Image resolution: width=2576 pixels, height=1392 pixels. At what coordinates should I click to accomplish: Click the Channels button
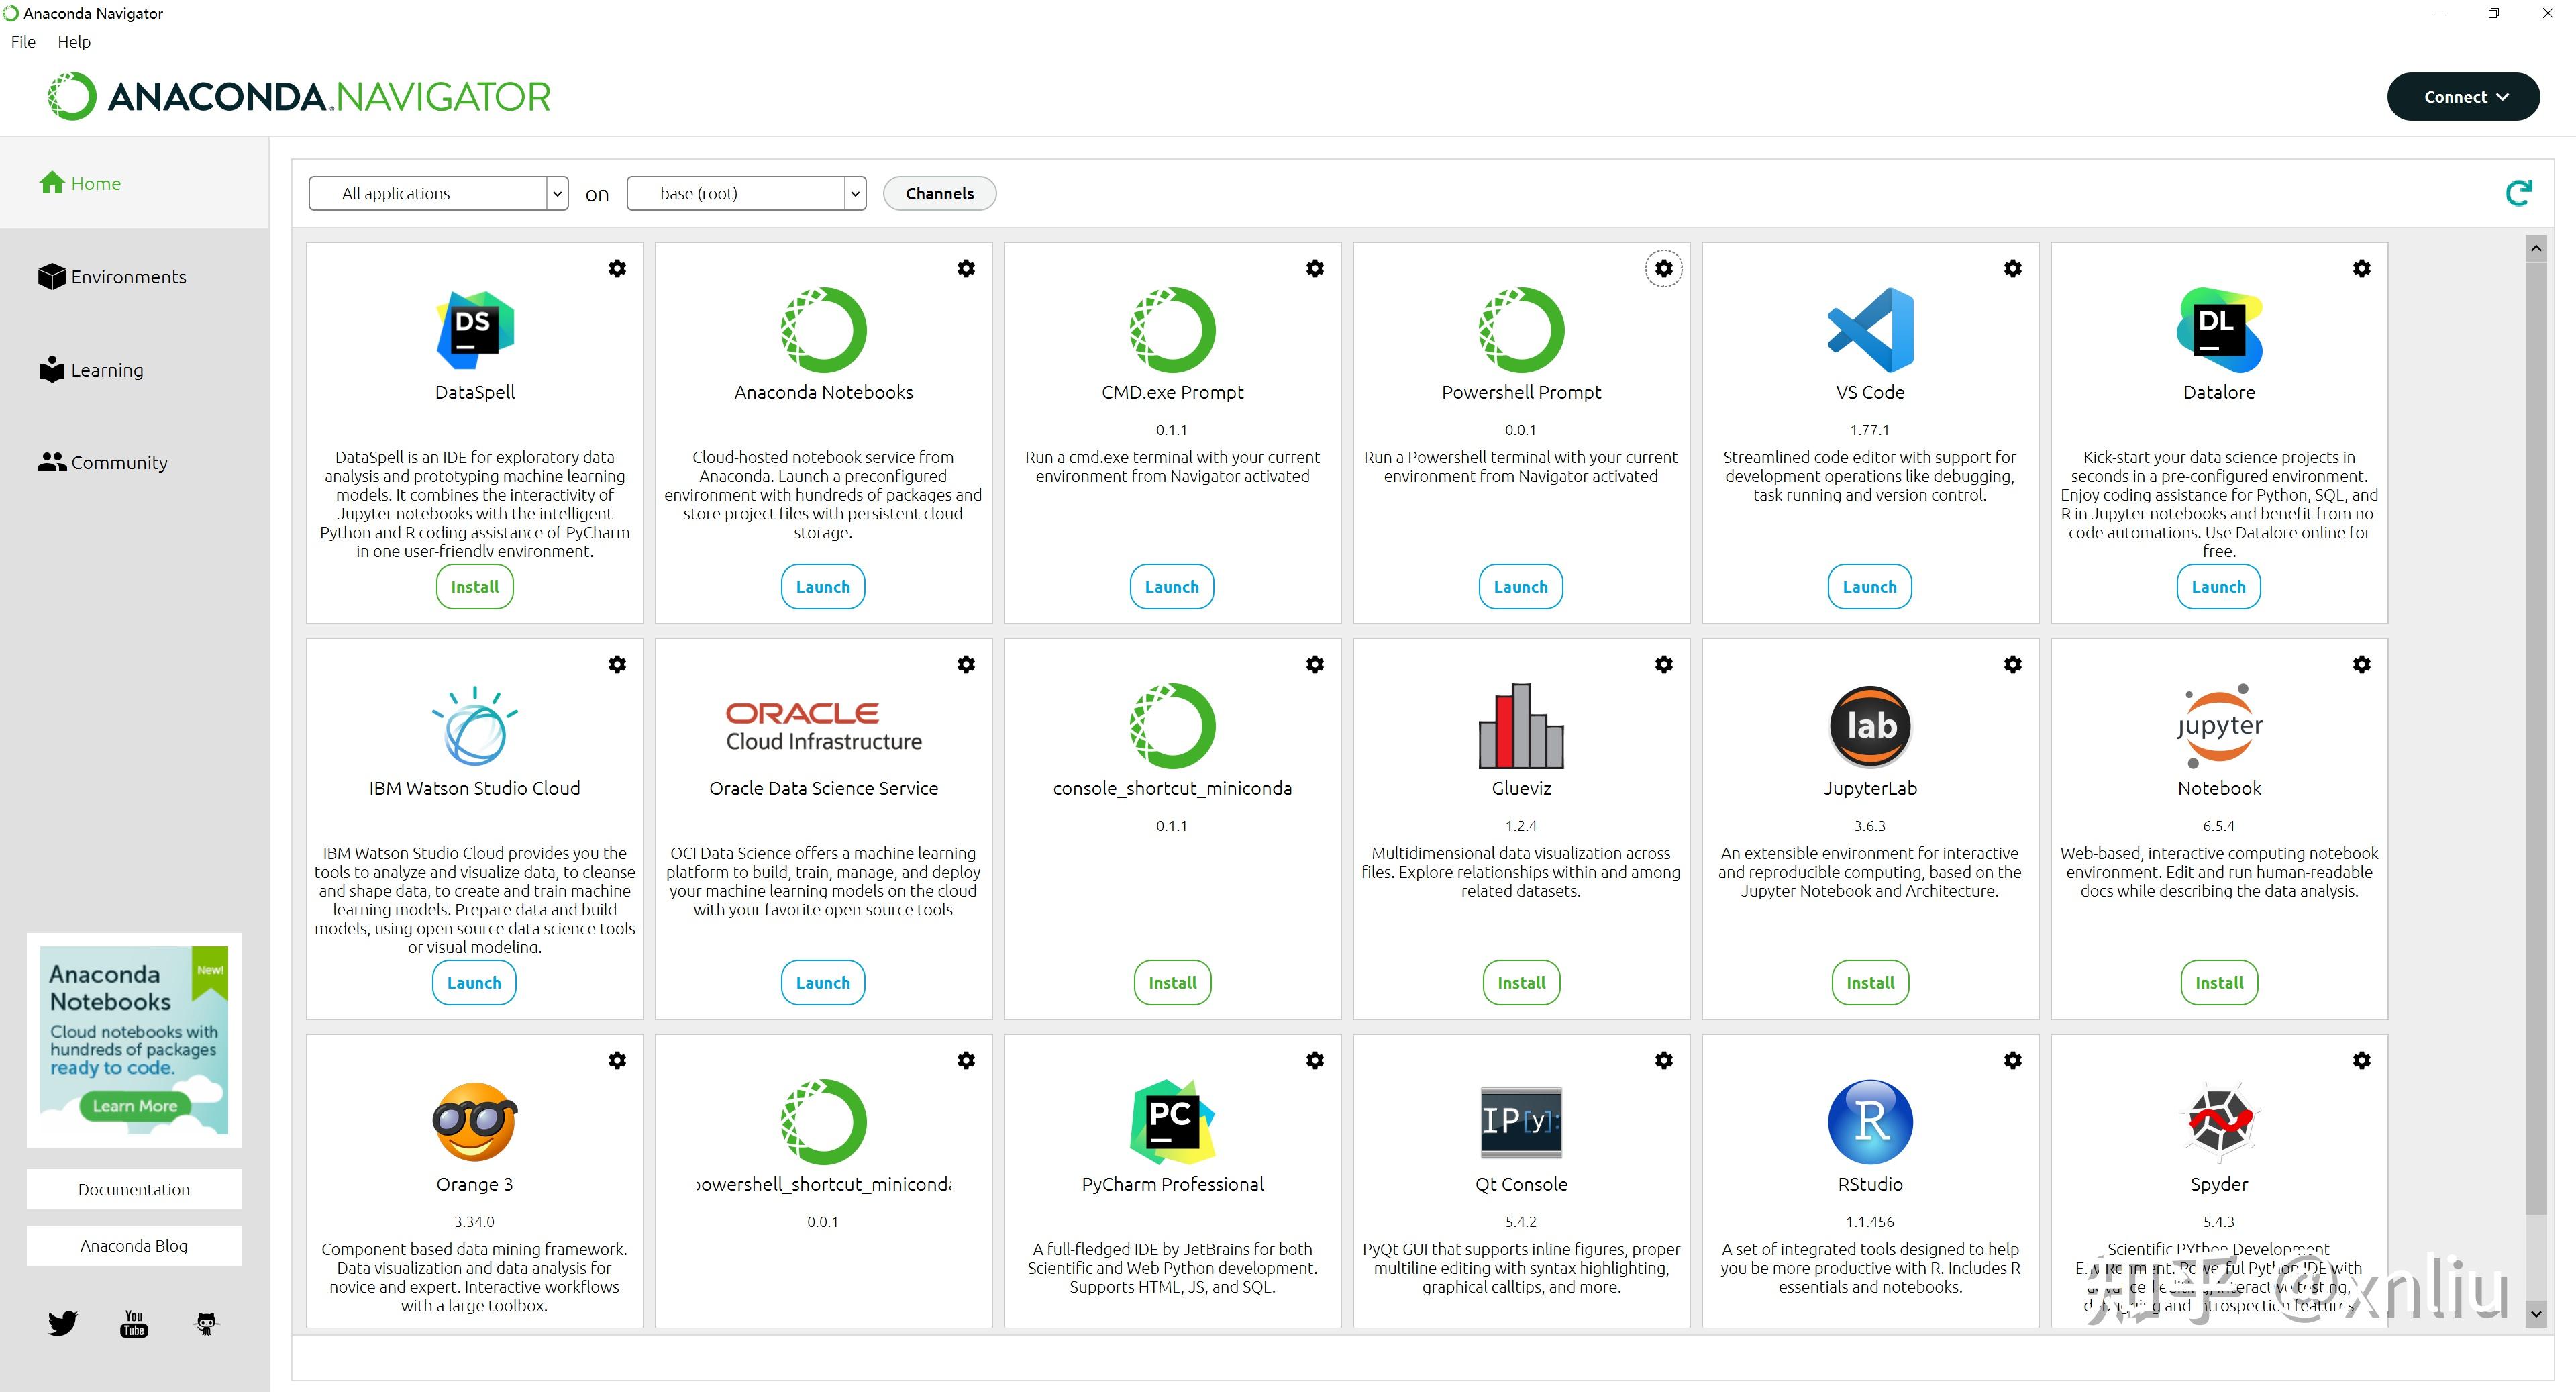pyautogui.click(x=939, y=193)
